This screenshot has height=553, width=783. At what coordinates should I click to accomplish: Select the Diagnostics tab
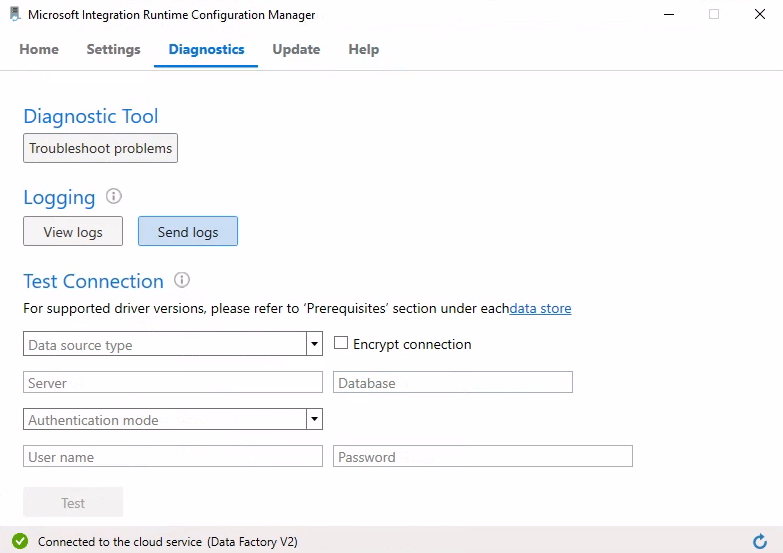pyautogui.click(x=206, y=49)
